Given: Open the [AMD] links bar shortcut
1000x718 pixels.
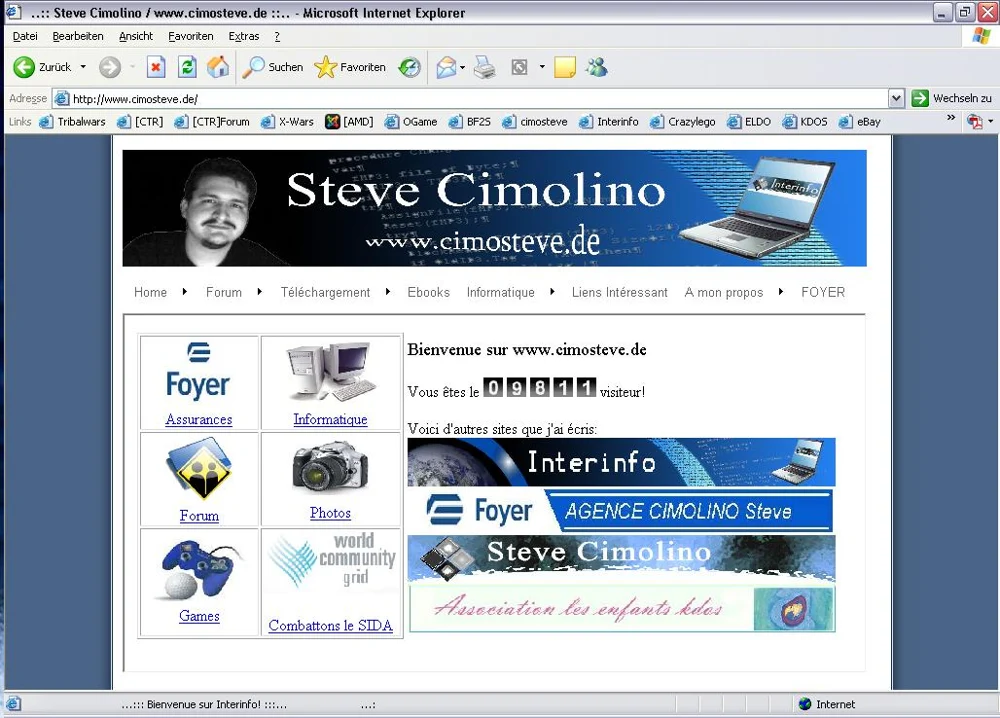Looking at the screenshot, I should click(349, 122).
